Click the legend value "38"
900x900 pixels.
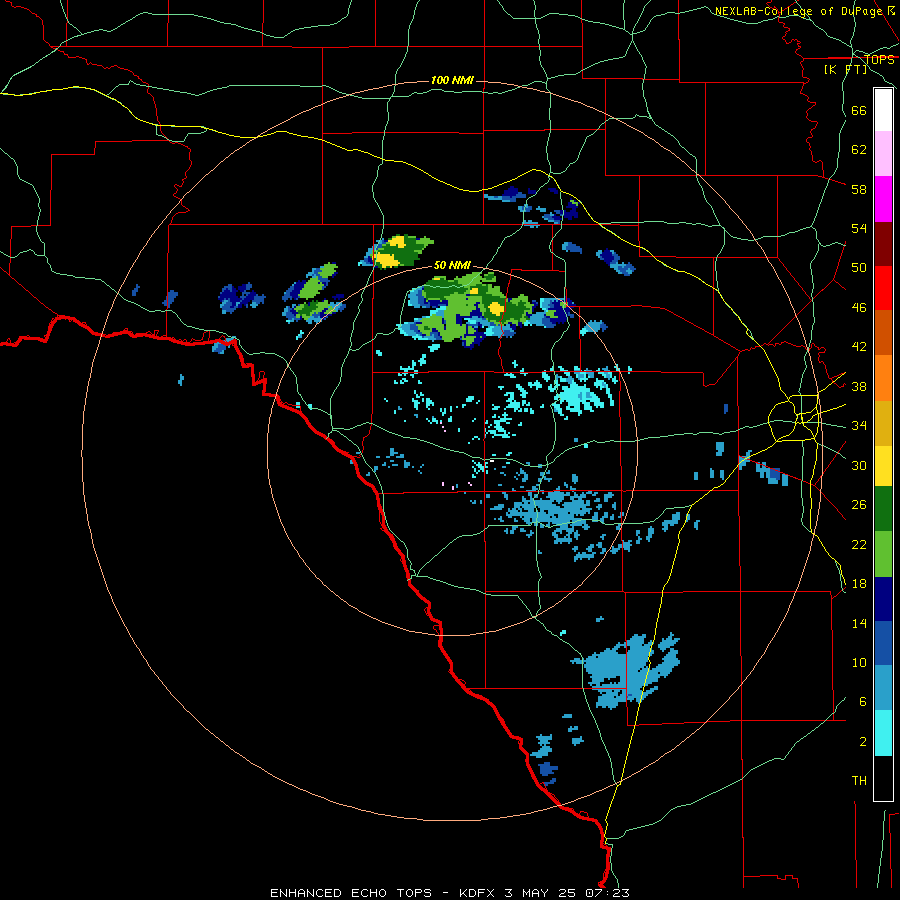(x=859, y=387)
